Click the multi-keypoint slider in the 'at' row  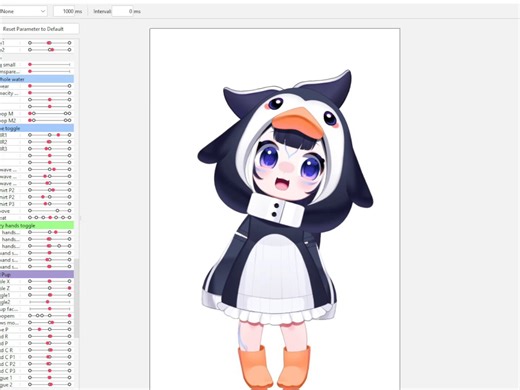tap(50, 217)
